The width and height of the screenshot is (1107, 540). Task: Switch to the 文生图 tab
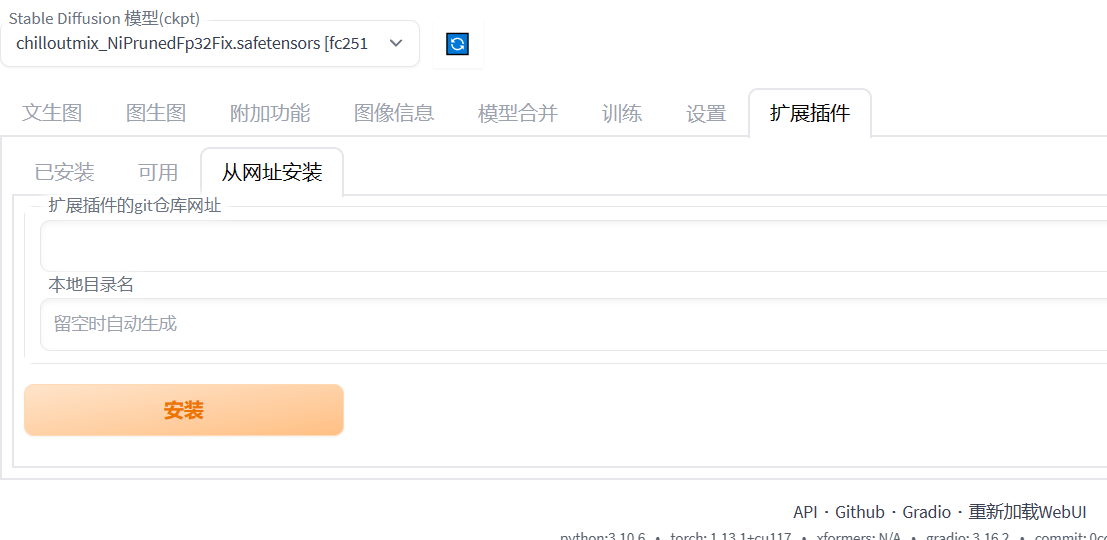pyautogui.click(x=52, y=113)
